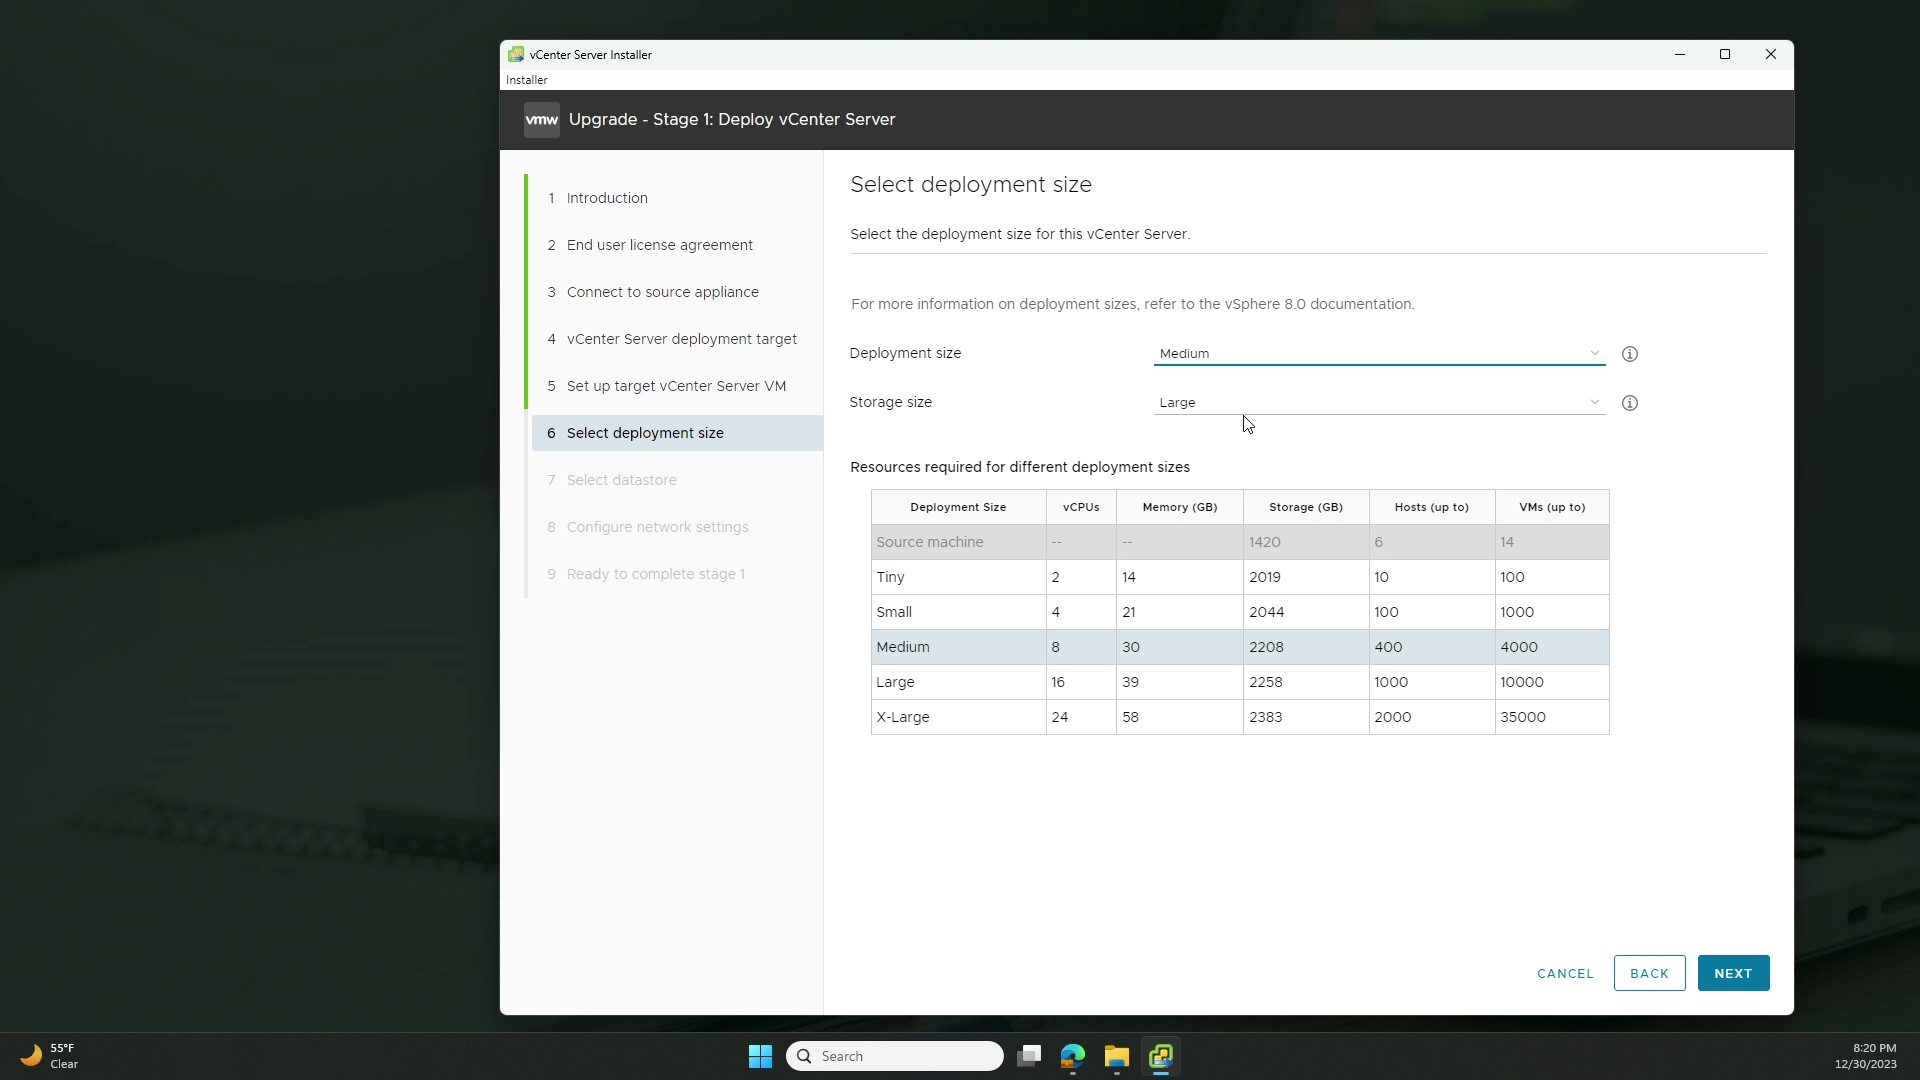
Task: Launch Microsoft Edge from the taskbar
Action: (1073, 1056)
